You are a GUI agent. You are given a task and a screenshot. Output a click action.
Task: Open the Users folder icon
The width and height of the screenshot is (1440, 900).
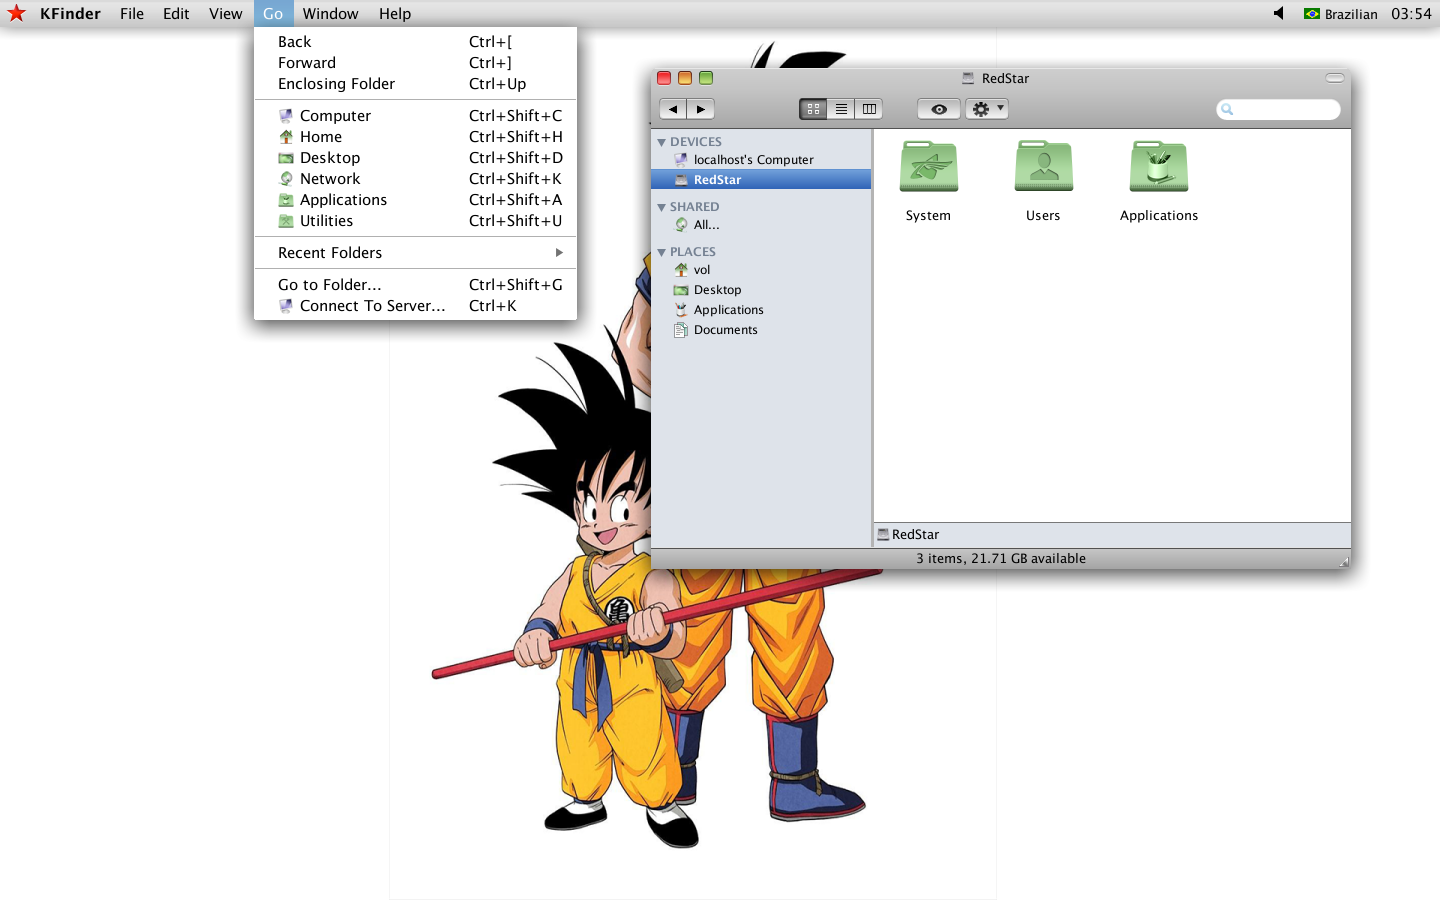click(1043, 166)
